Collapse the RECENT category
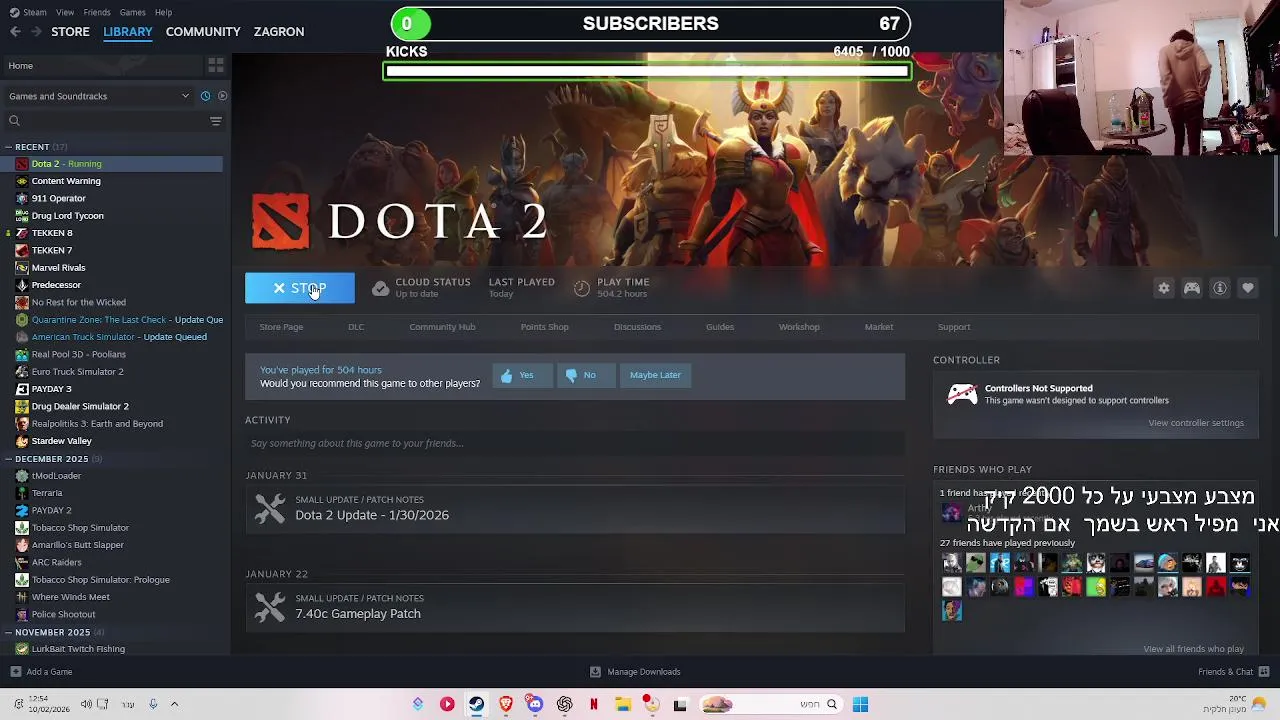The image size is (1280, 720). tap(8, 147)
